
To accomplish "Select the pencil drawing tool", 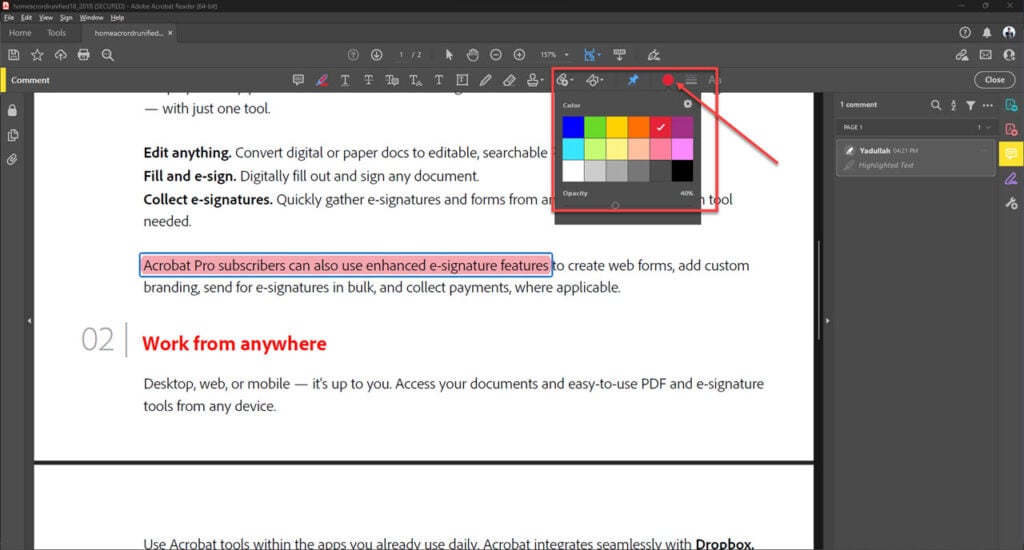I will 485,80.
